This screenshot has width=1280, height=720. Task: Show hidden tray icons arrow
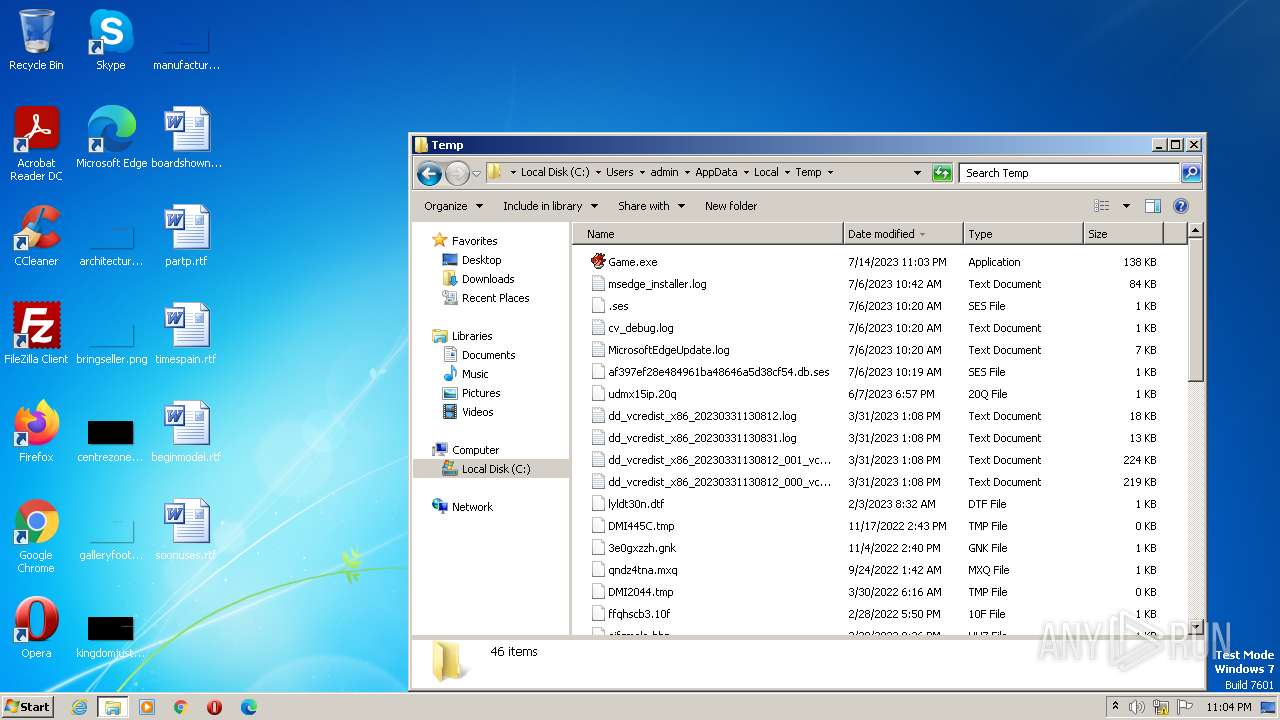point(1115,707)
